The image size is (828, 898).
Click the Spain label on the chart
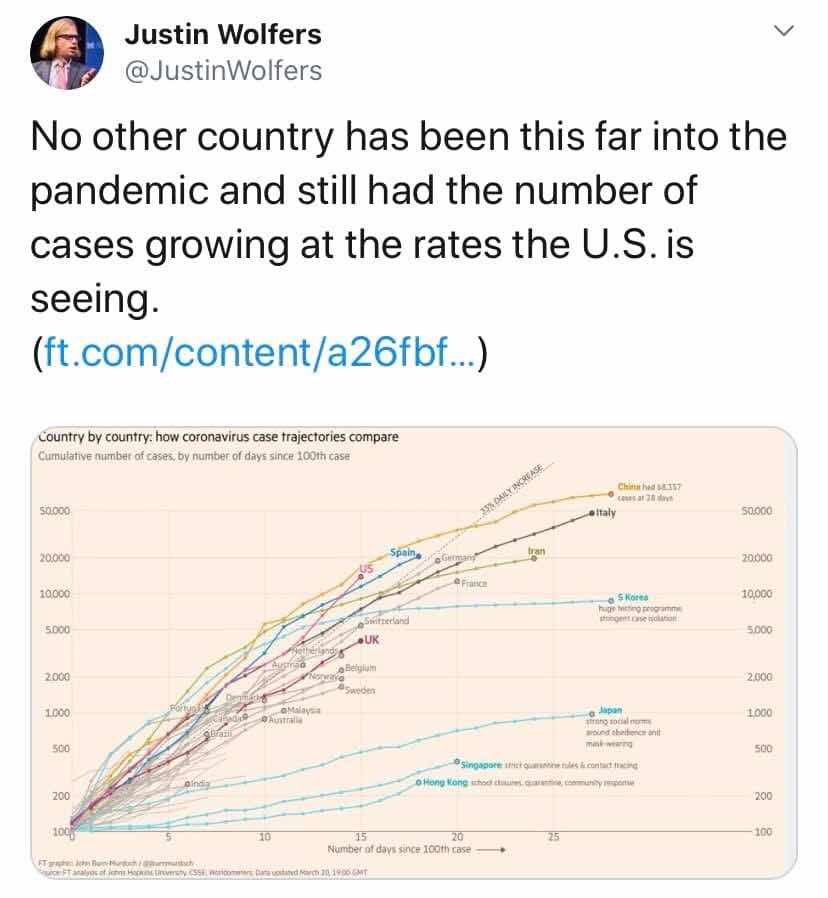403,553
